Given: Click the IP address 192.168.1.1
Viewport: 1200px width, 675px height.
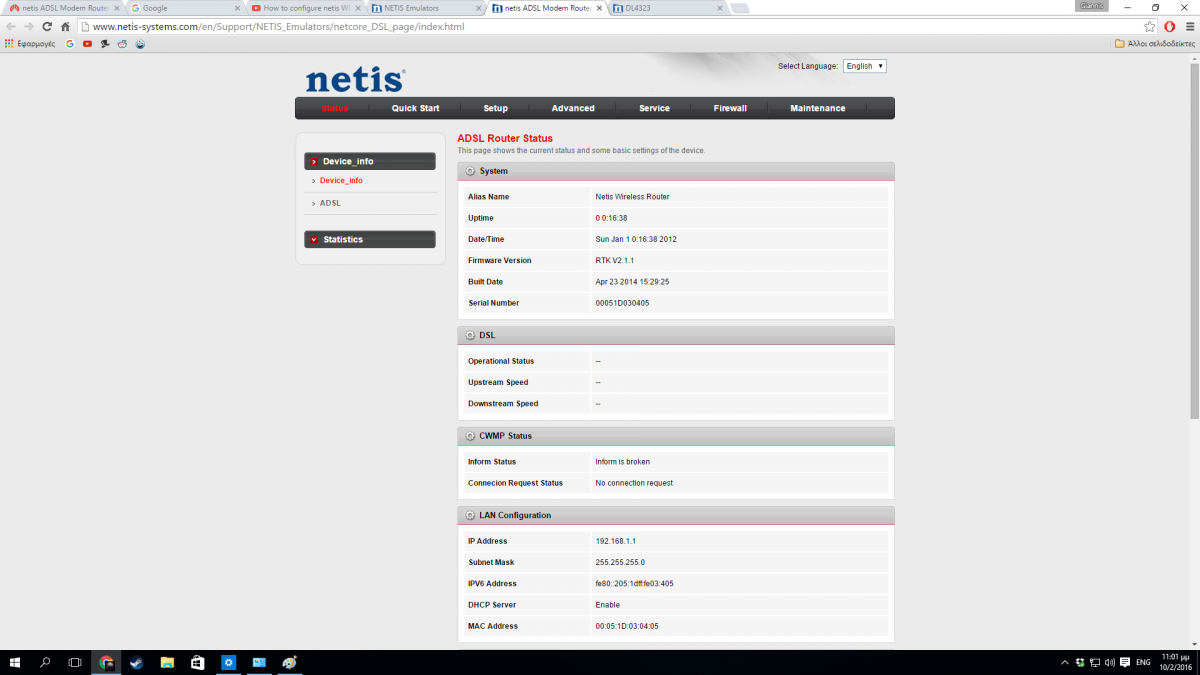Looking at the screenshot, I should pos(615,541).
